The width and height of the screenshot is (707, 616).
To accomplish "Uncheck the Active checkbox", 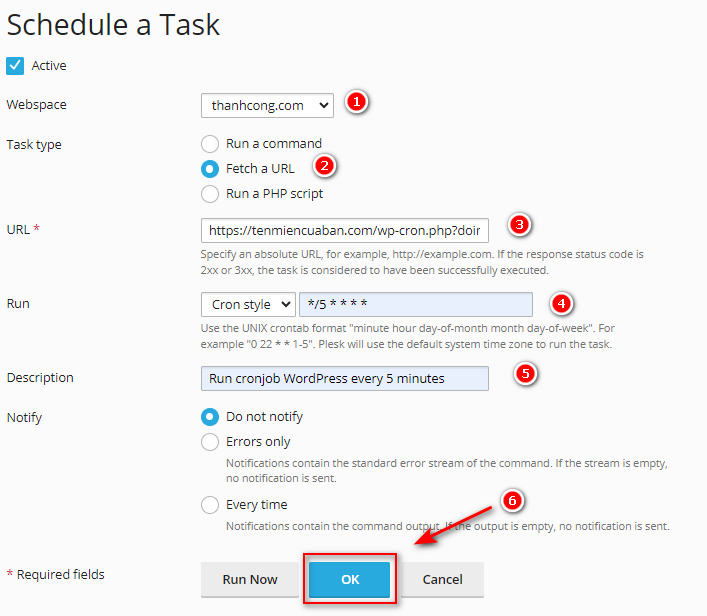I will click(15, 66).
